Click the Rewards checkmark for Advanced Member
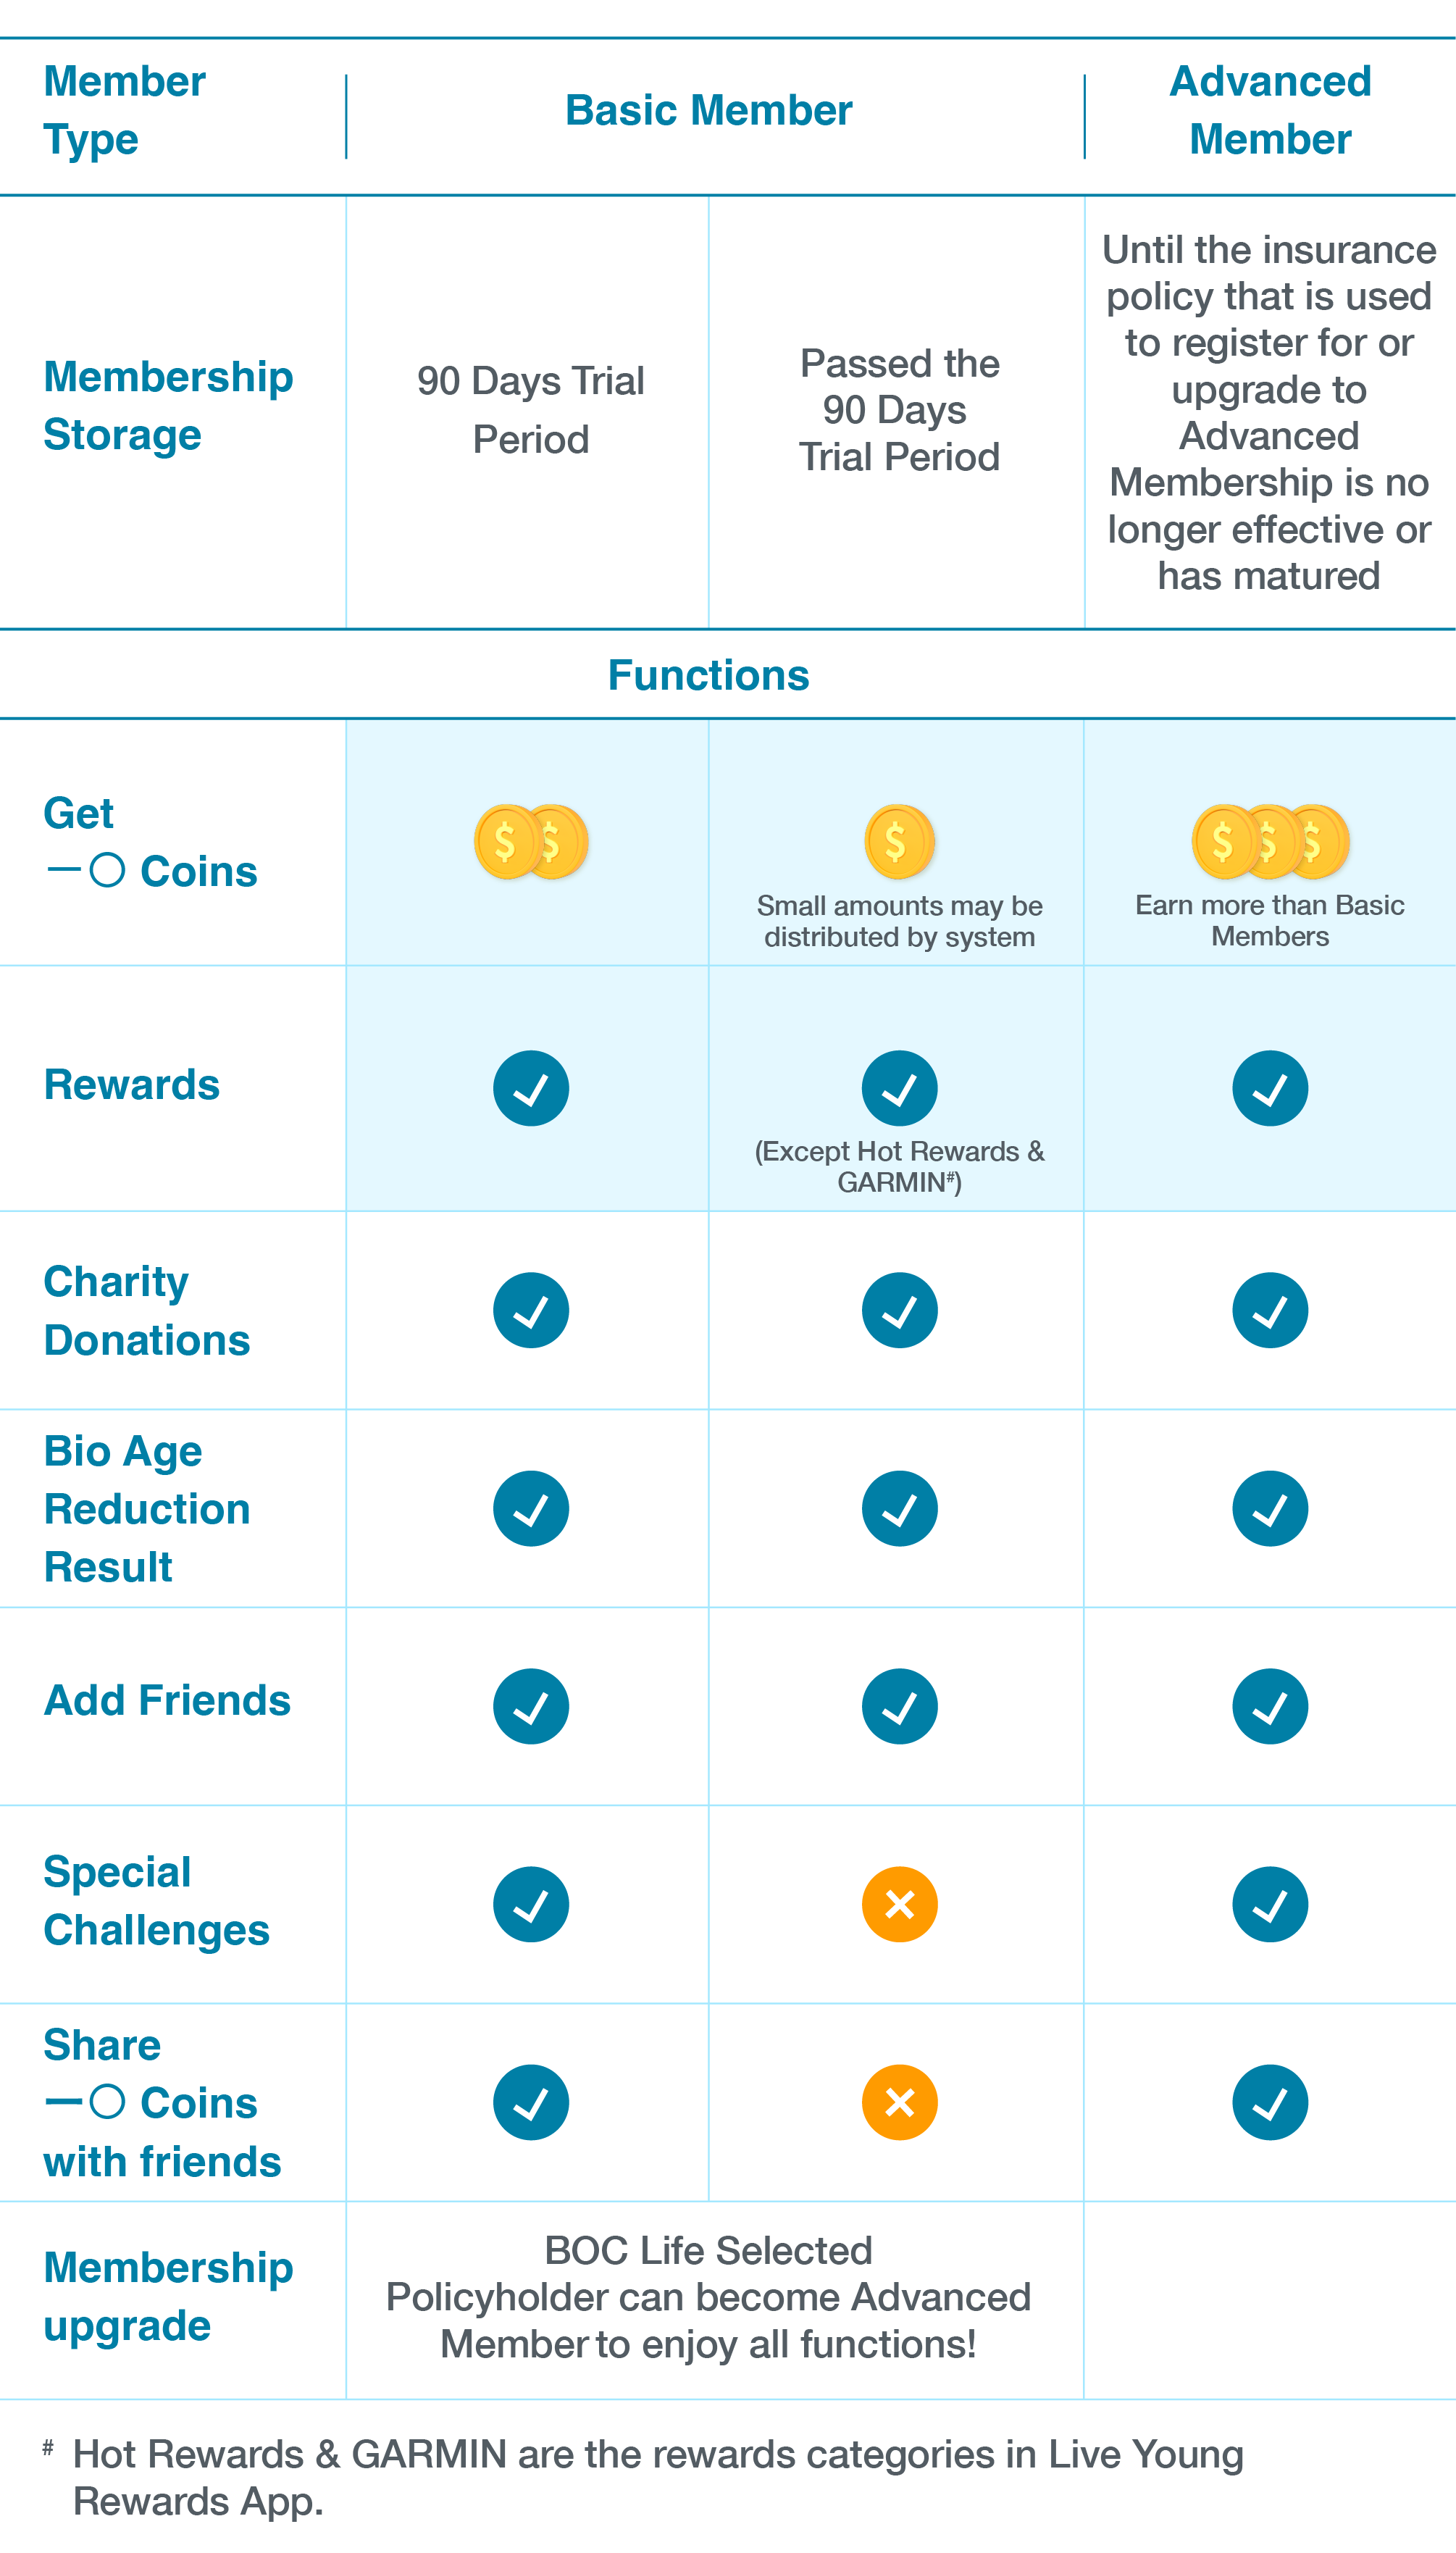The width and height of the screenshot is (1456, 2553). [x=1270, y=1088]
